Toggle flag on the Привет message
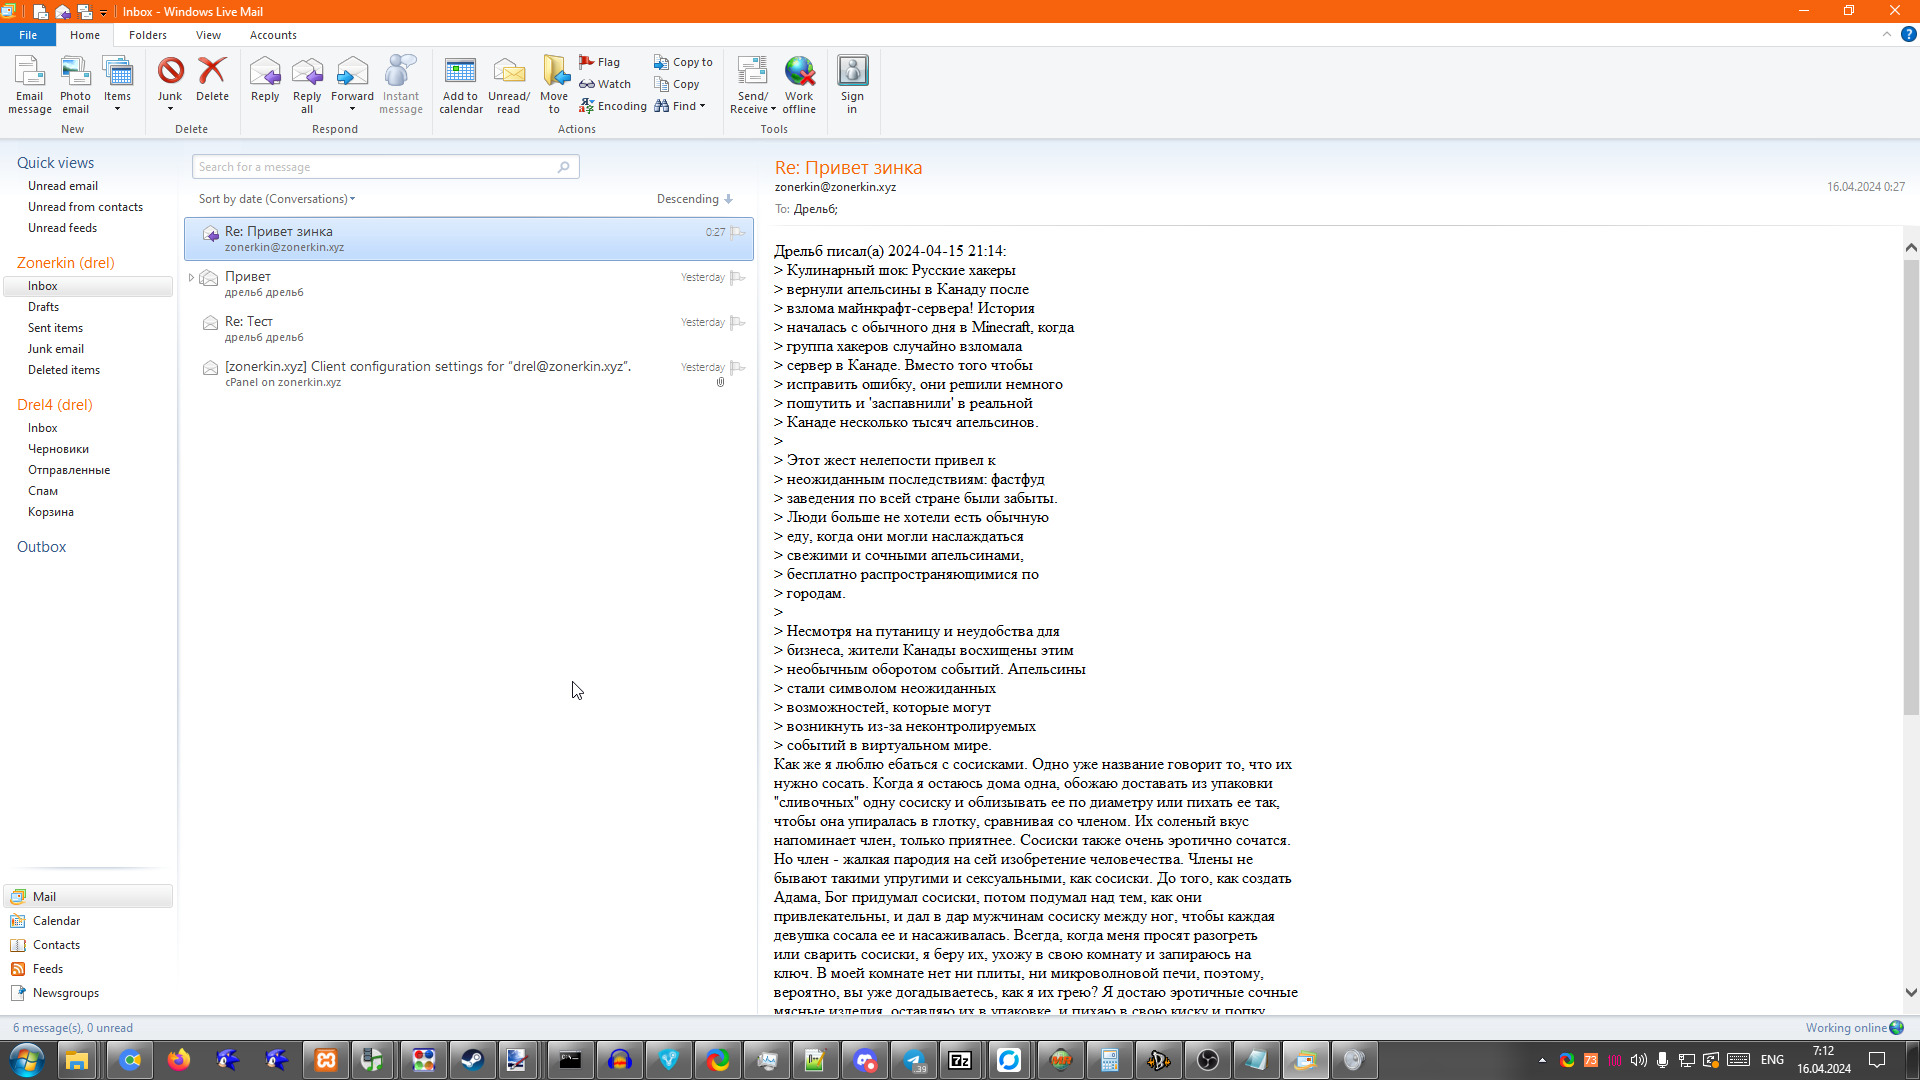 coord(738,277)
